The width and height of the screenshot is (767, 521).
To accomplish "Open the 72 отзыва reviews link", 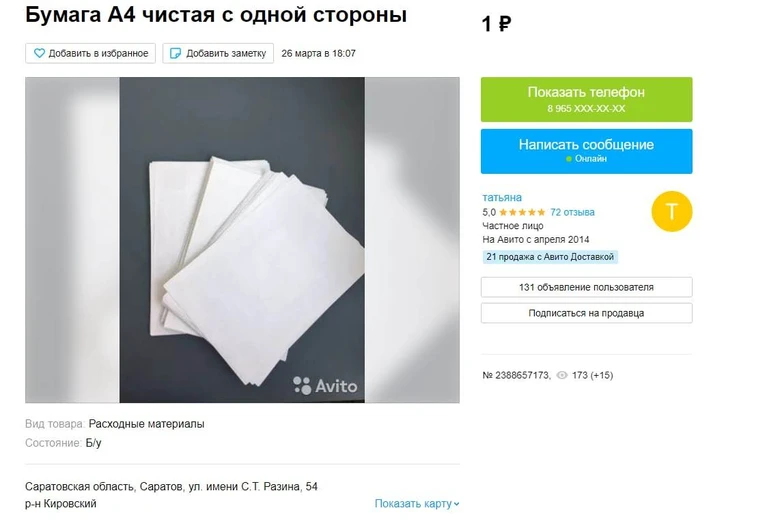I will [x=572, y=212].
